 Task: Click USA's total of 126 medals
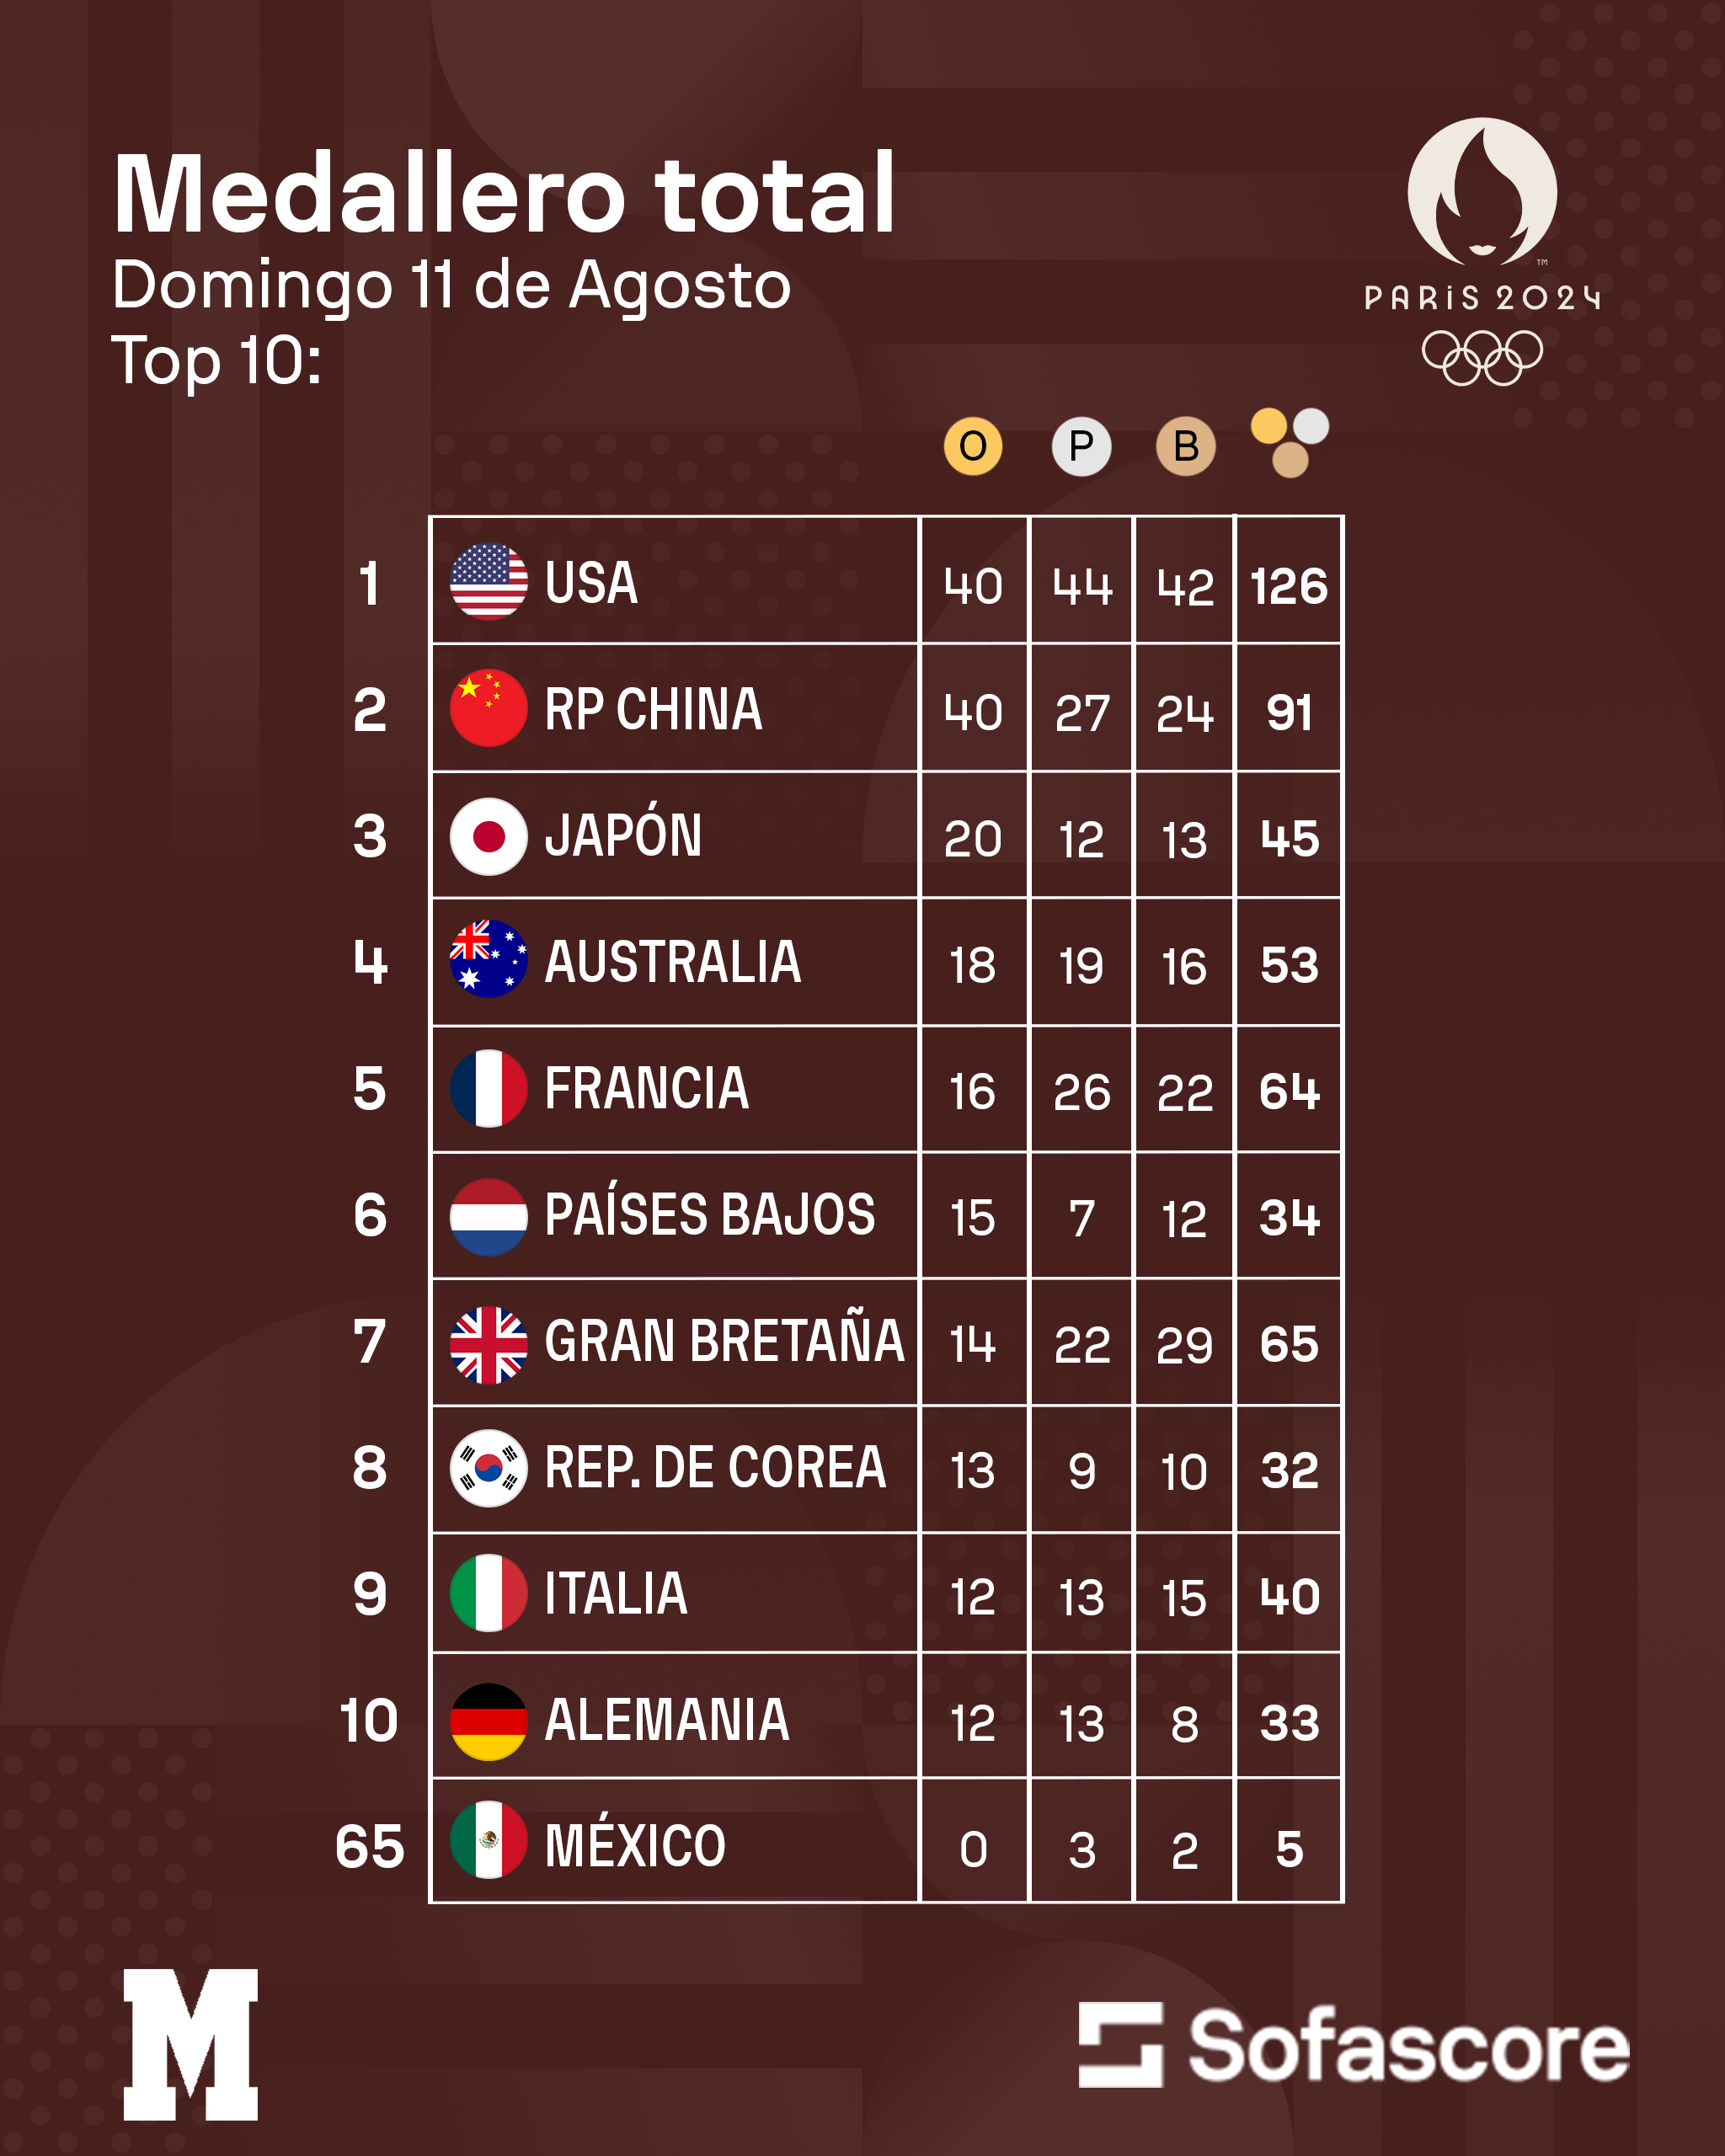pos(1288,586)
